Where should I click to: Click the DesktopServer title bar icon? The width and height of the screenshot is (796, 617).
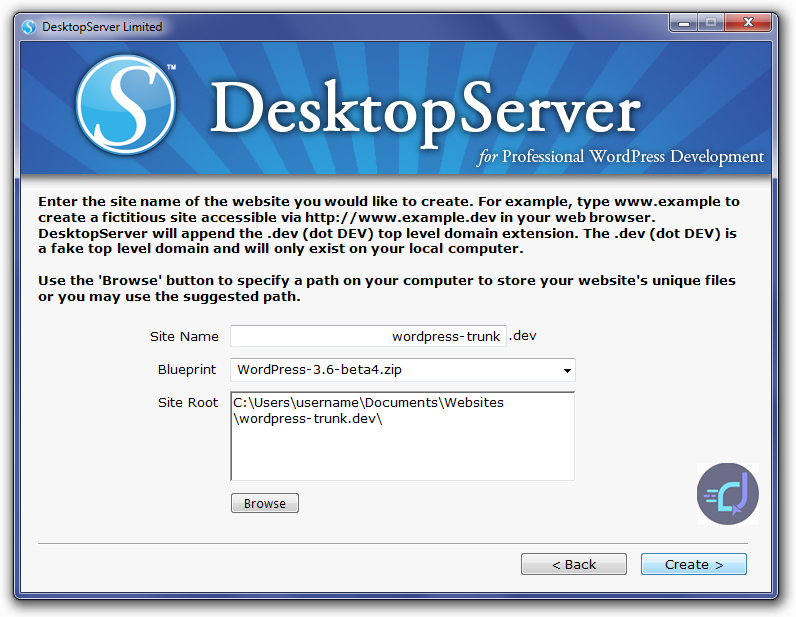tap(29, 26)
